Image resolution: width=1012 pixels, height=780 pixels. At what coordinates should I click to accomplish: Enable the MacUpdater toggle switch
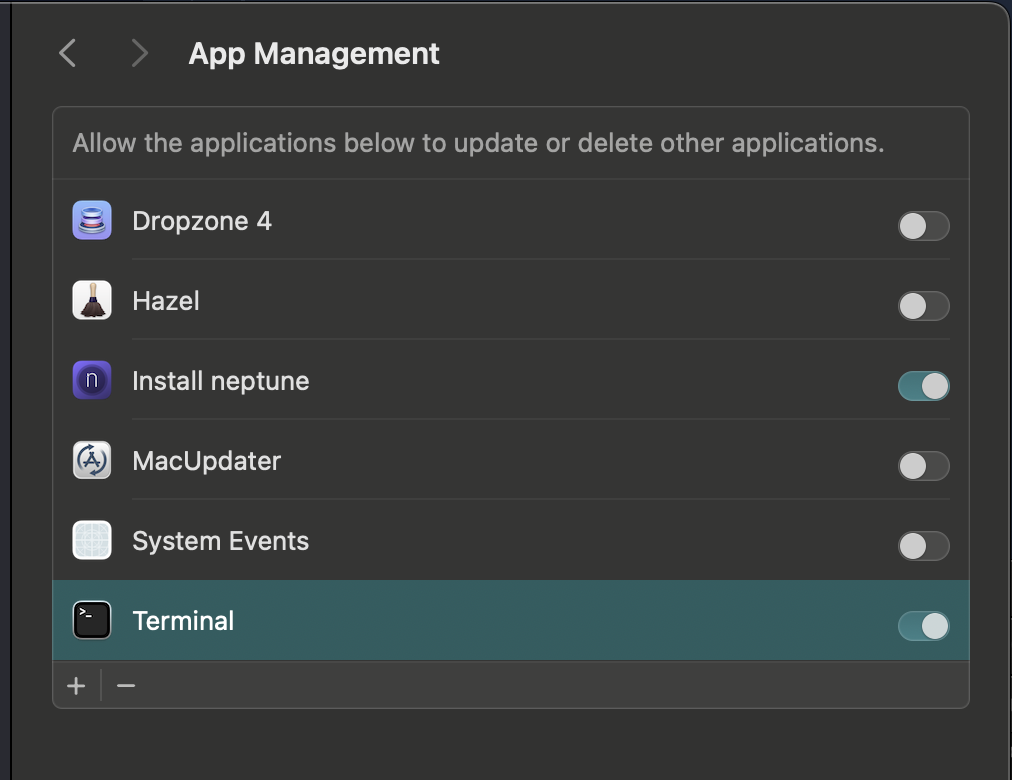923,466
